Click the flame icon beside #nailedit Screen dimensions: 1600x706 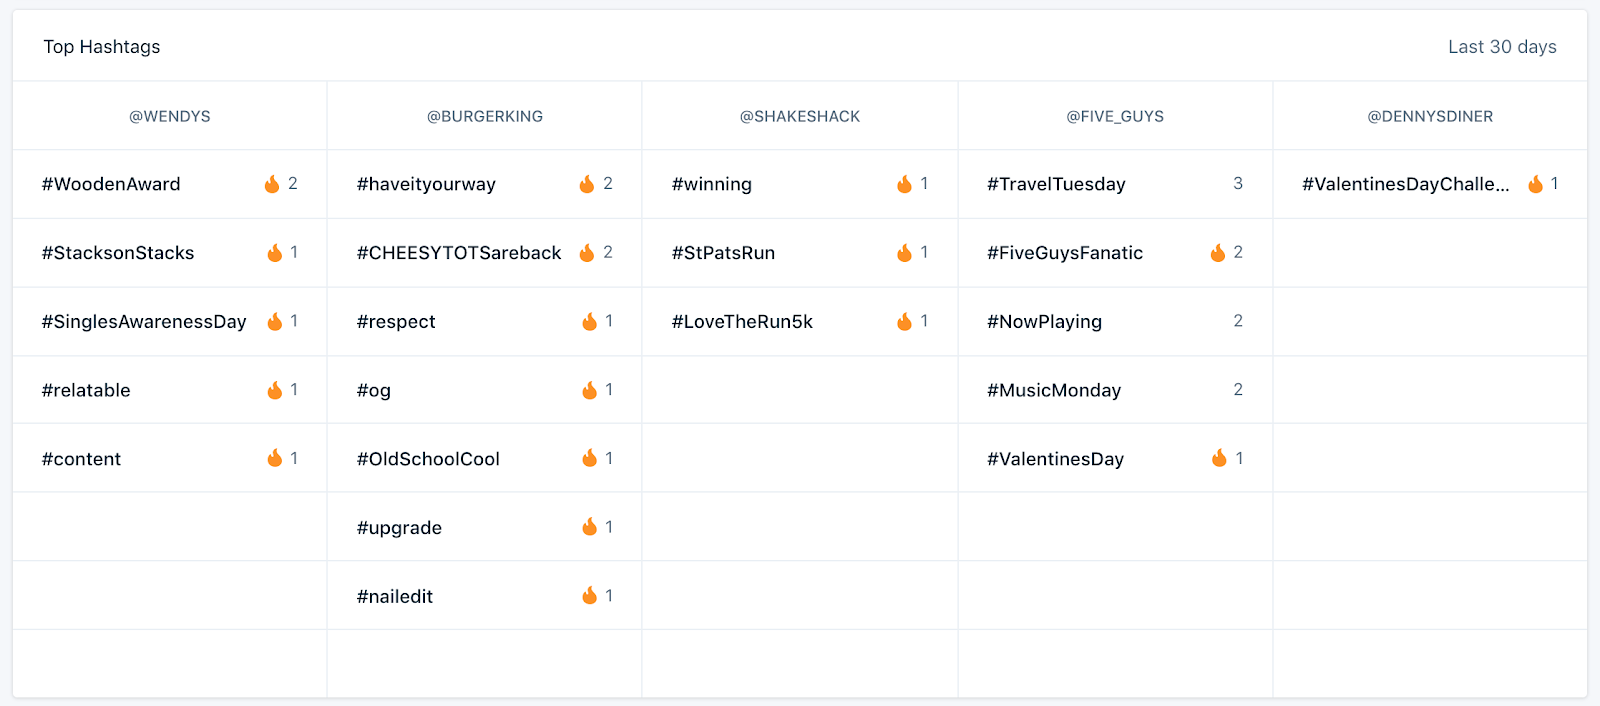pyautogui.click(x=590, y=596)
